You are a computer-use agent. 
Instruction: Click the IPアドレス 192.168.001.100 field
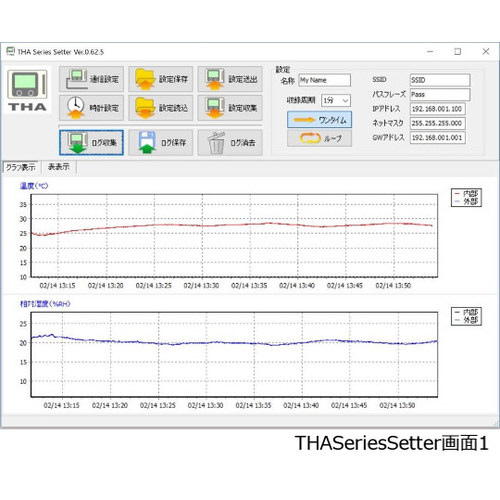[437, 109]
